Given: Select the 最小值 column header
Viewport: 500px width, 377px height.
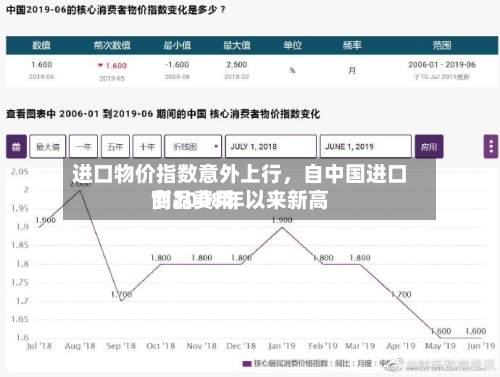Looking at the screenshot, I should click(177, 45).
